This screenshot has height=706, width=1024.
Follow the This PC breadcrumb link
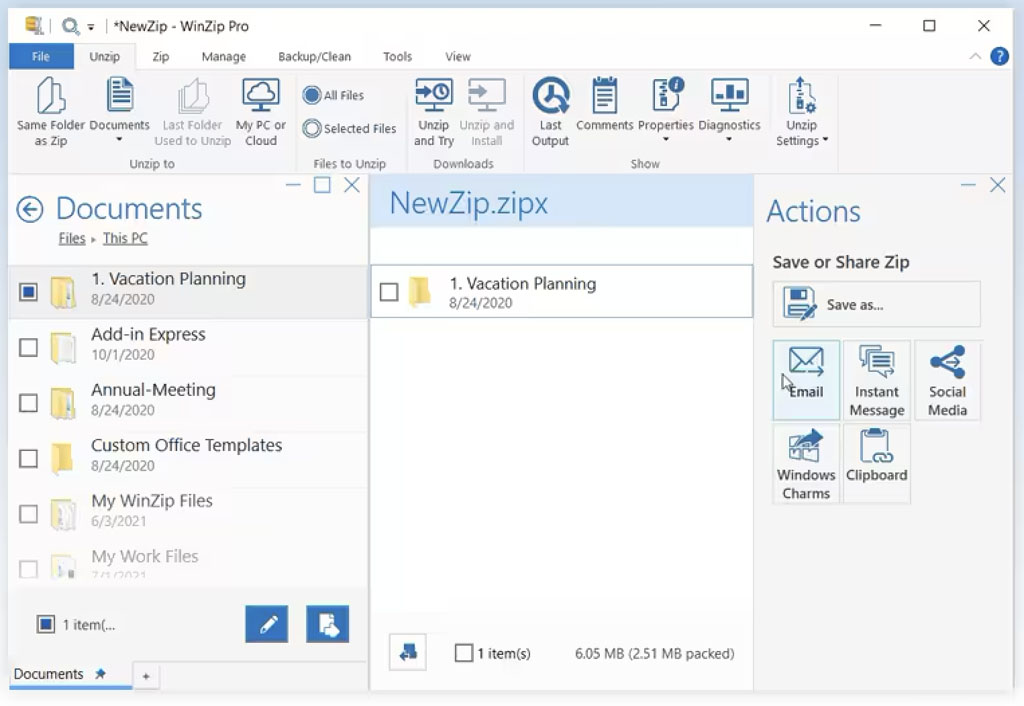tap(125, 238)
